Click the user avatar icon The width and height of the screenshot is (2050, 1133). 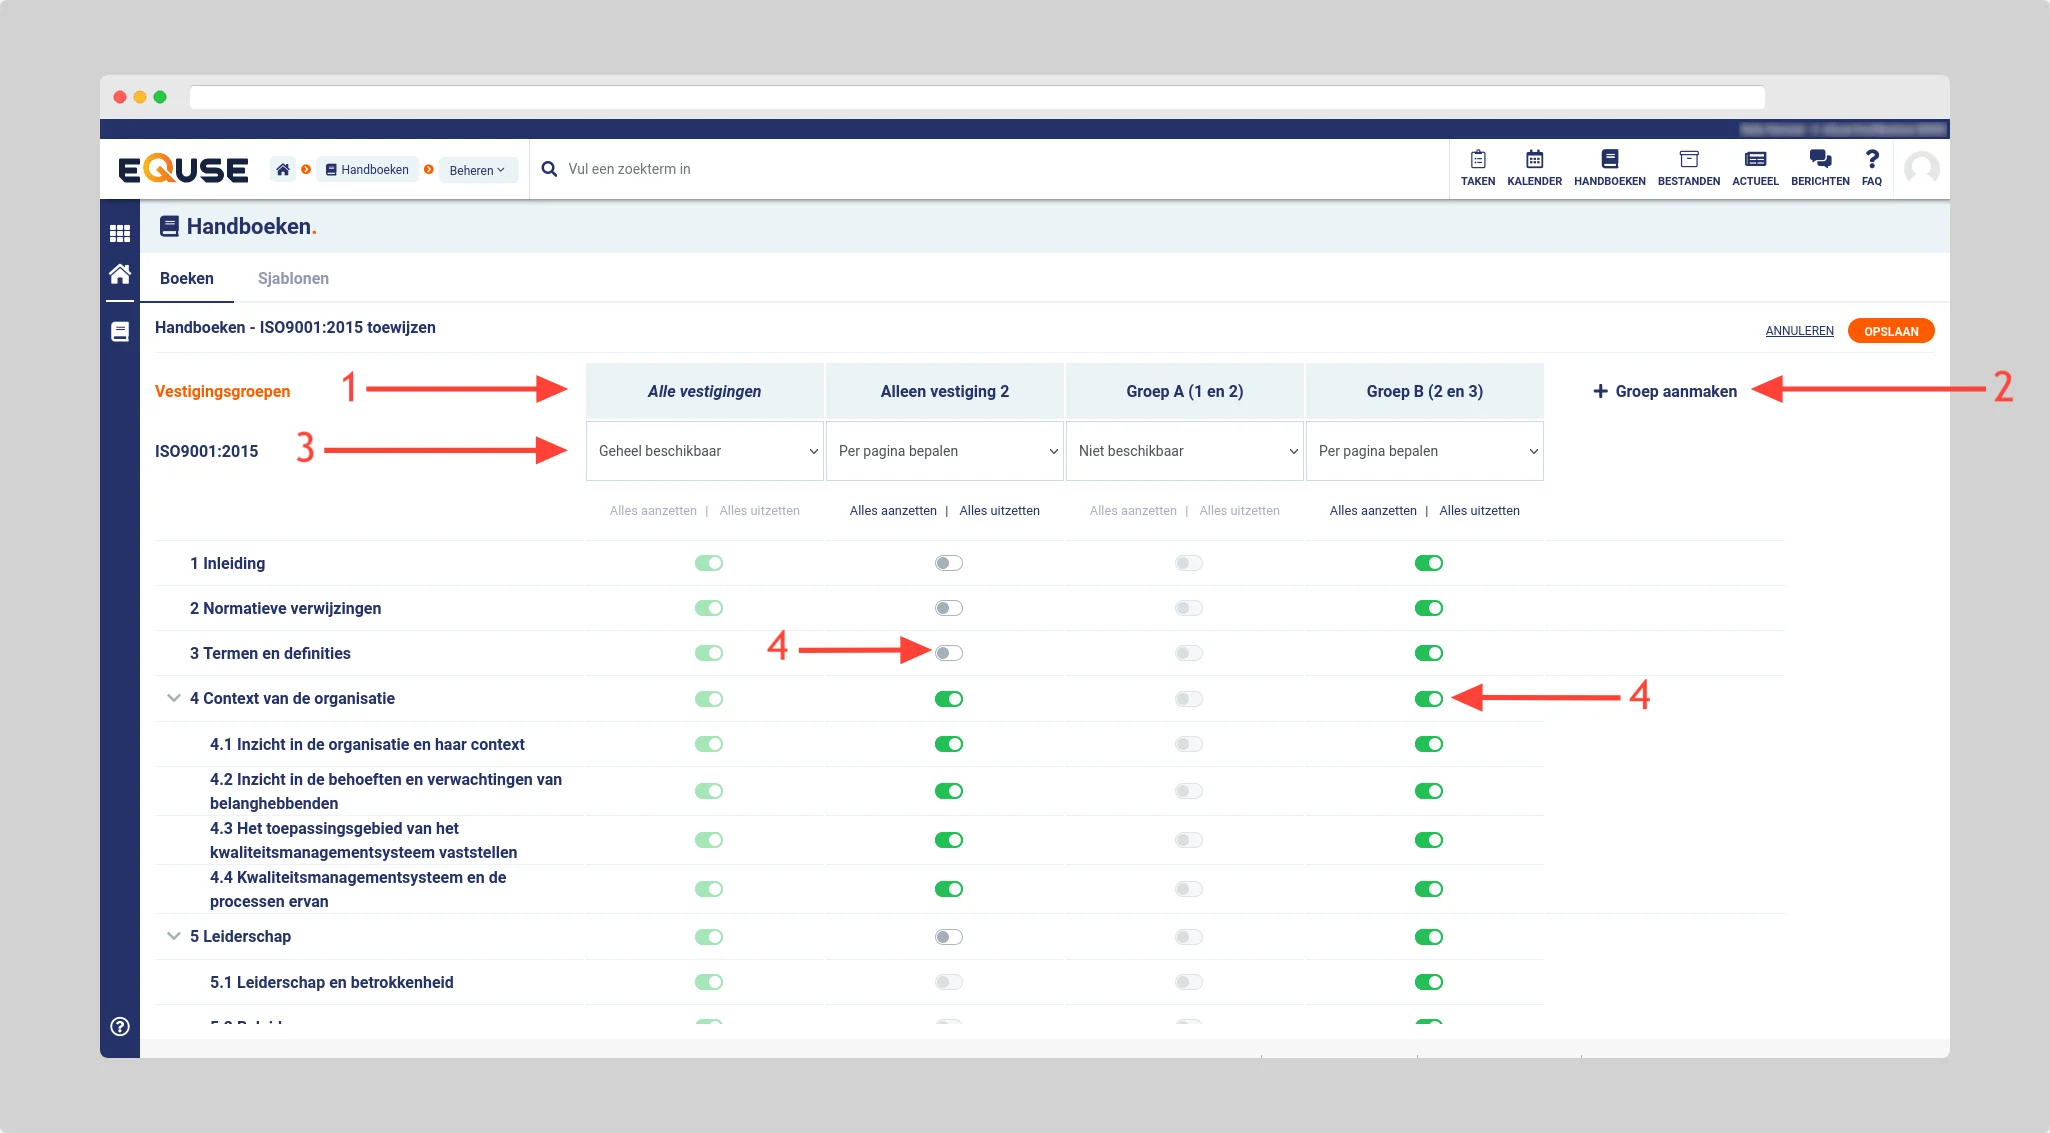click(x=1921, y=169)
